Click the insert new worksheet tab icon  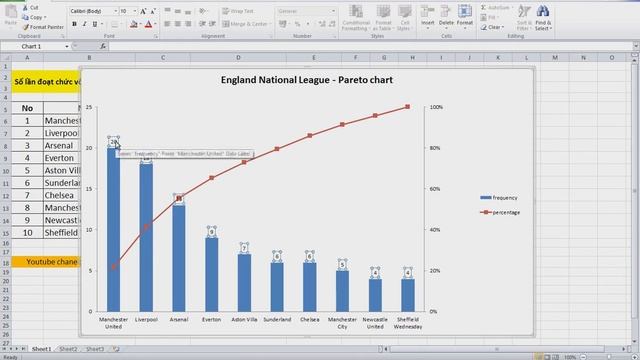pos(116,349)
